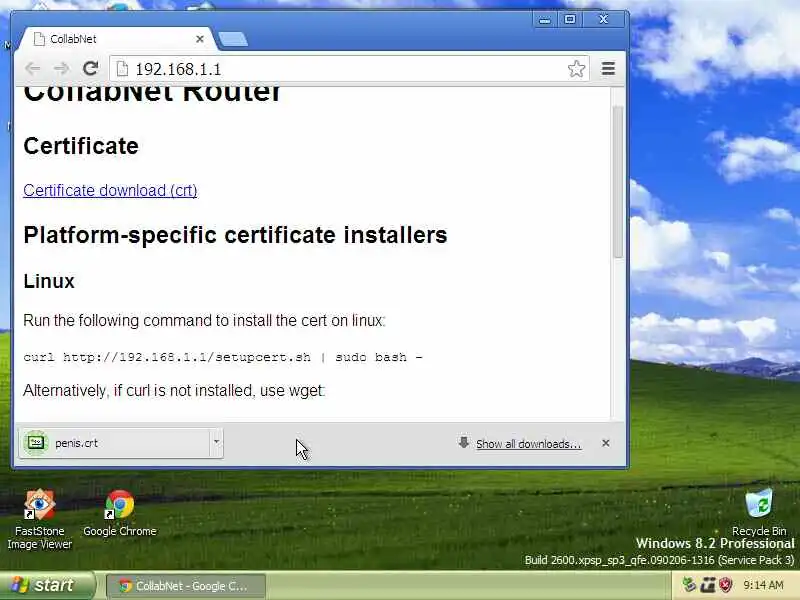This screenshot has width=800, height=600.
Task: Click the Linux heading
Action: pyautogui.click(x=49, y=281)
